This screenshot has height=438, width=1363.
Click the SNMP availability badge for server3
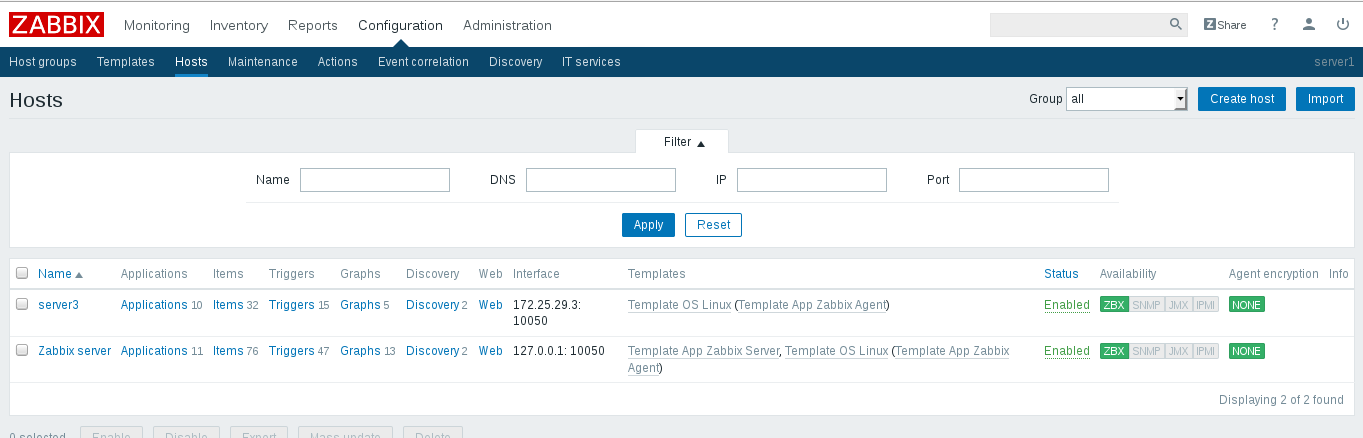[x=1145, y=305]
